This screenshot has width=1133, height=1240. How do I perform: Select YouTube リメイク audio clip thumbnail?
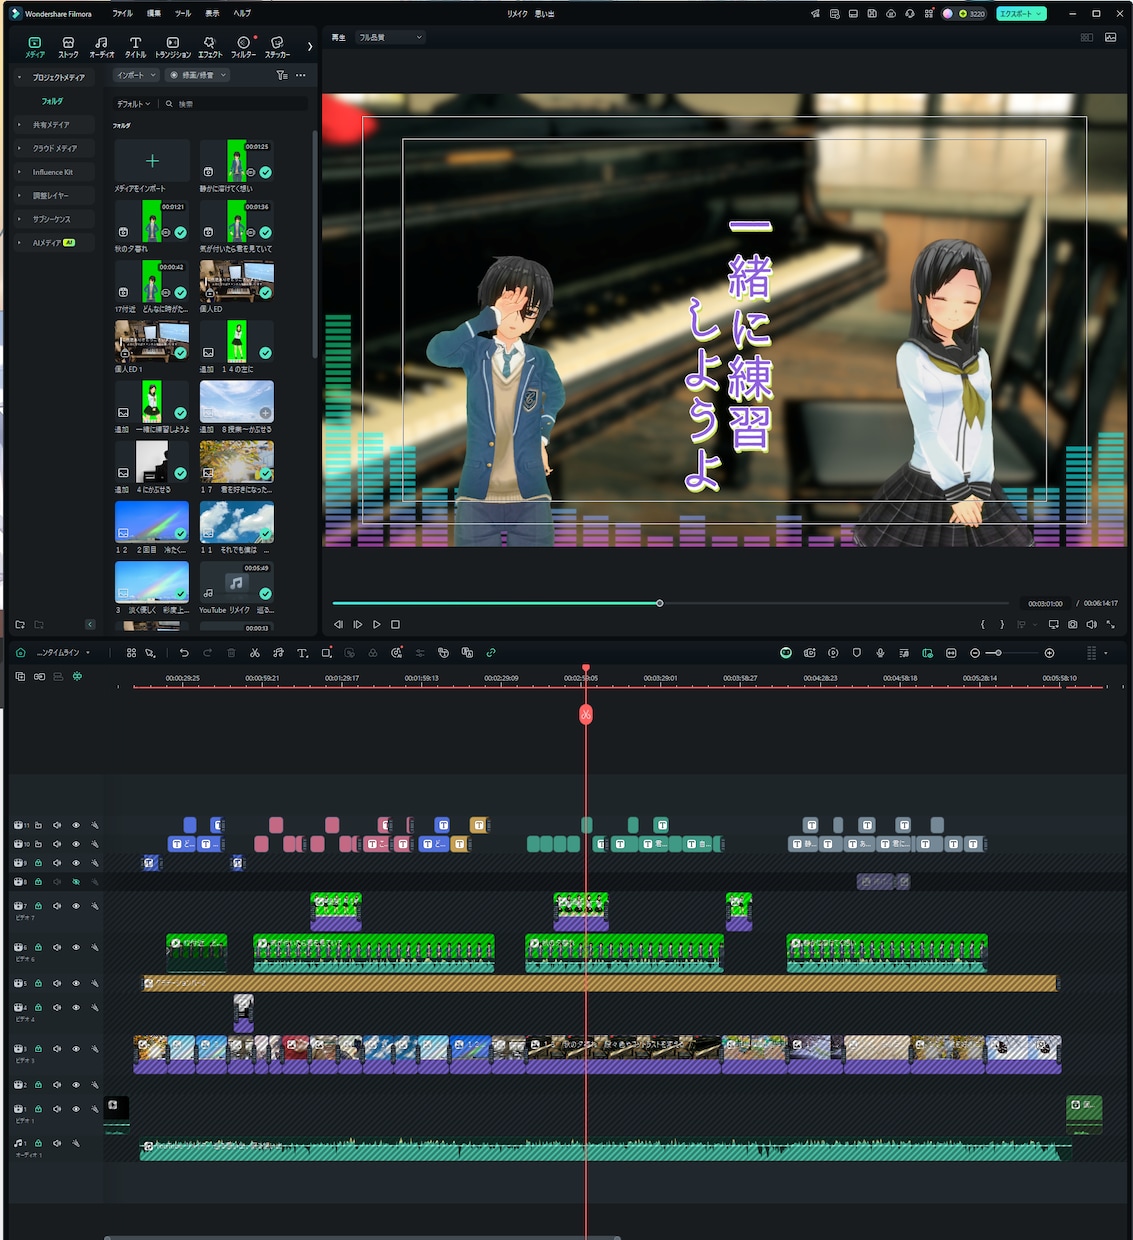pos(236,582)
